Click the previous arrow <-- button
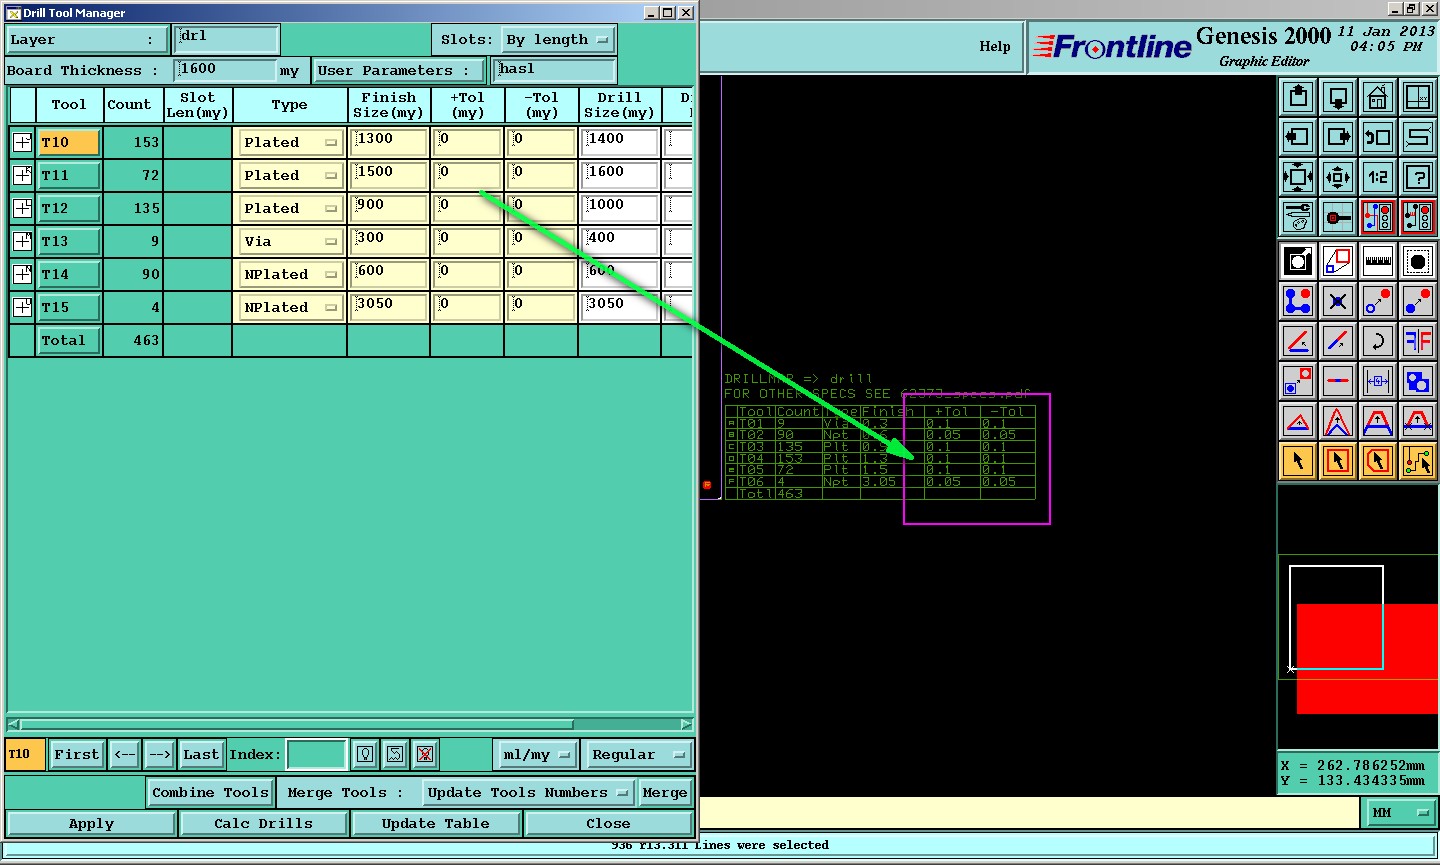1440x865 pixels. point(124,754)
